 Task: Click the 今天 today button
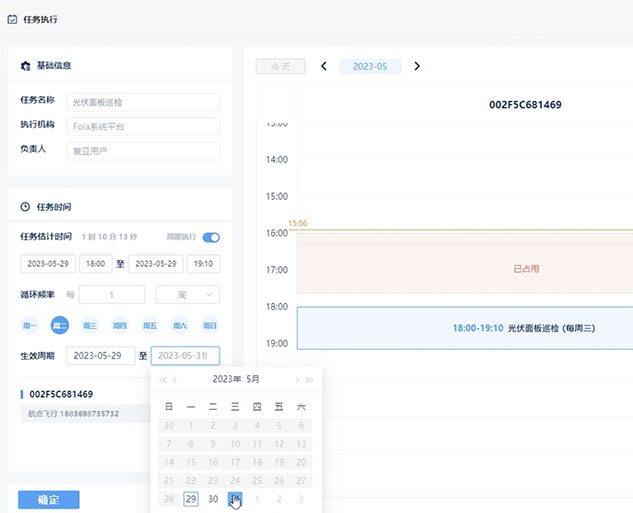280,66
